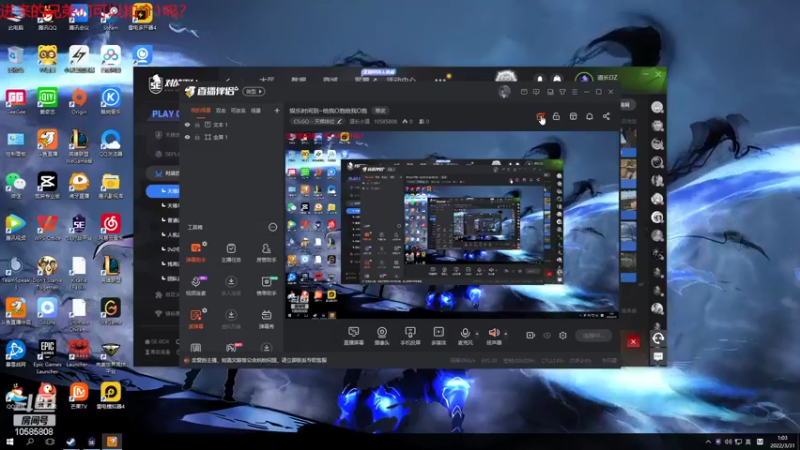Edit the CSGO category selector
This screenshot has width=800, height=450.
317,121
